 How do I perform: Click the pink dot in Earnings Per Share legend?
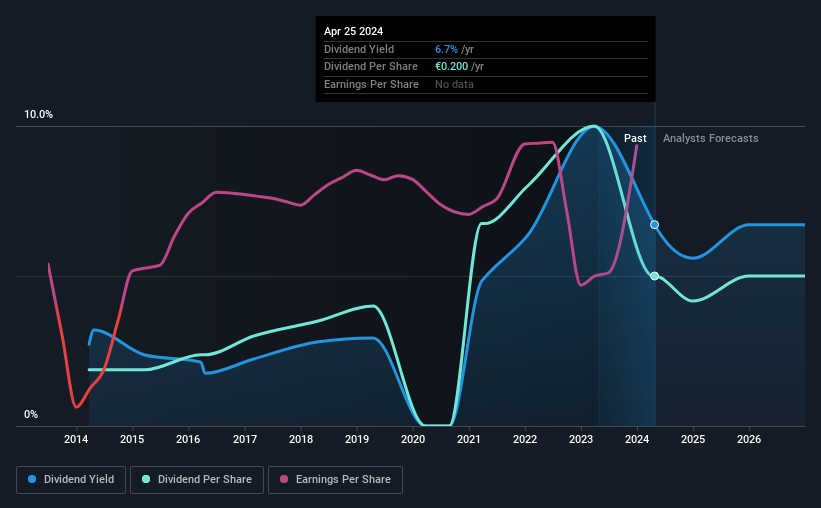pos(284,479)
